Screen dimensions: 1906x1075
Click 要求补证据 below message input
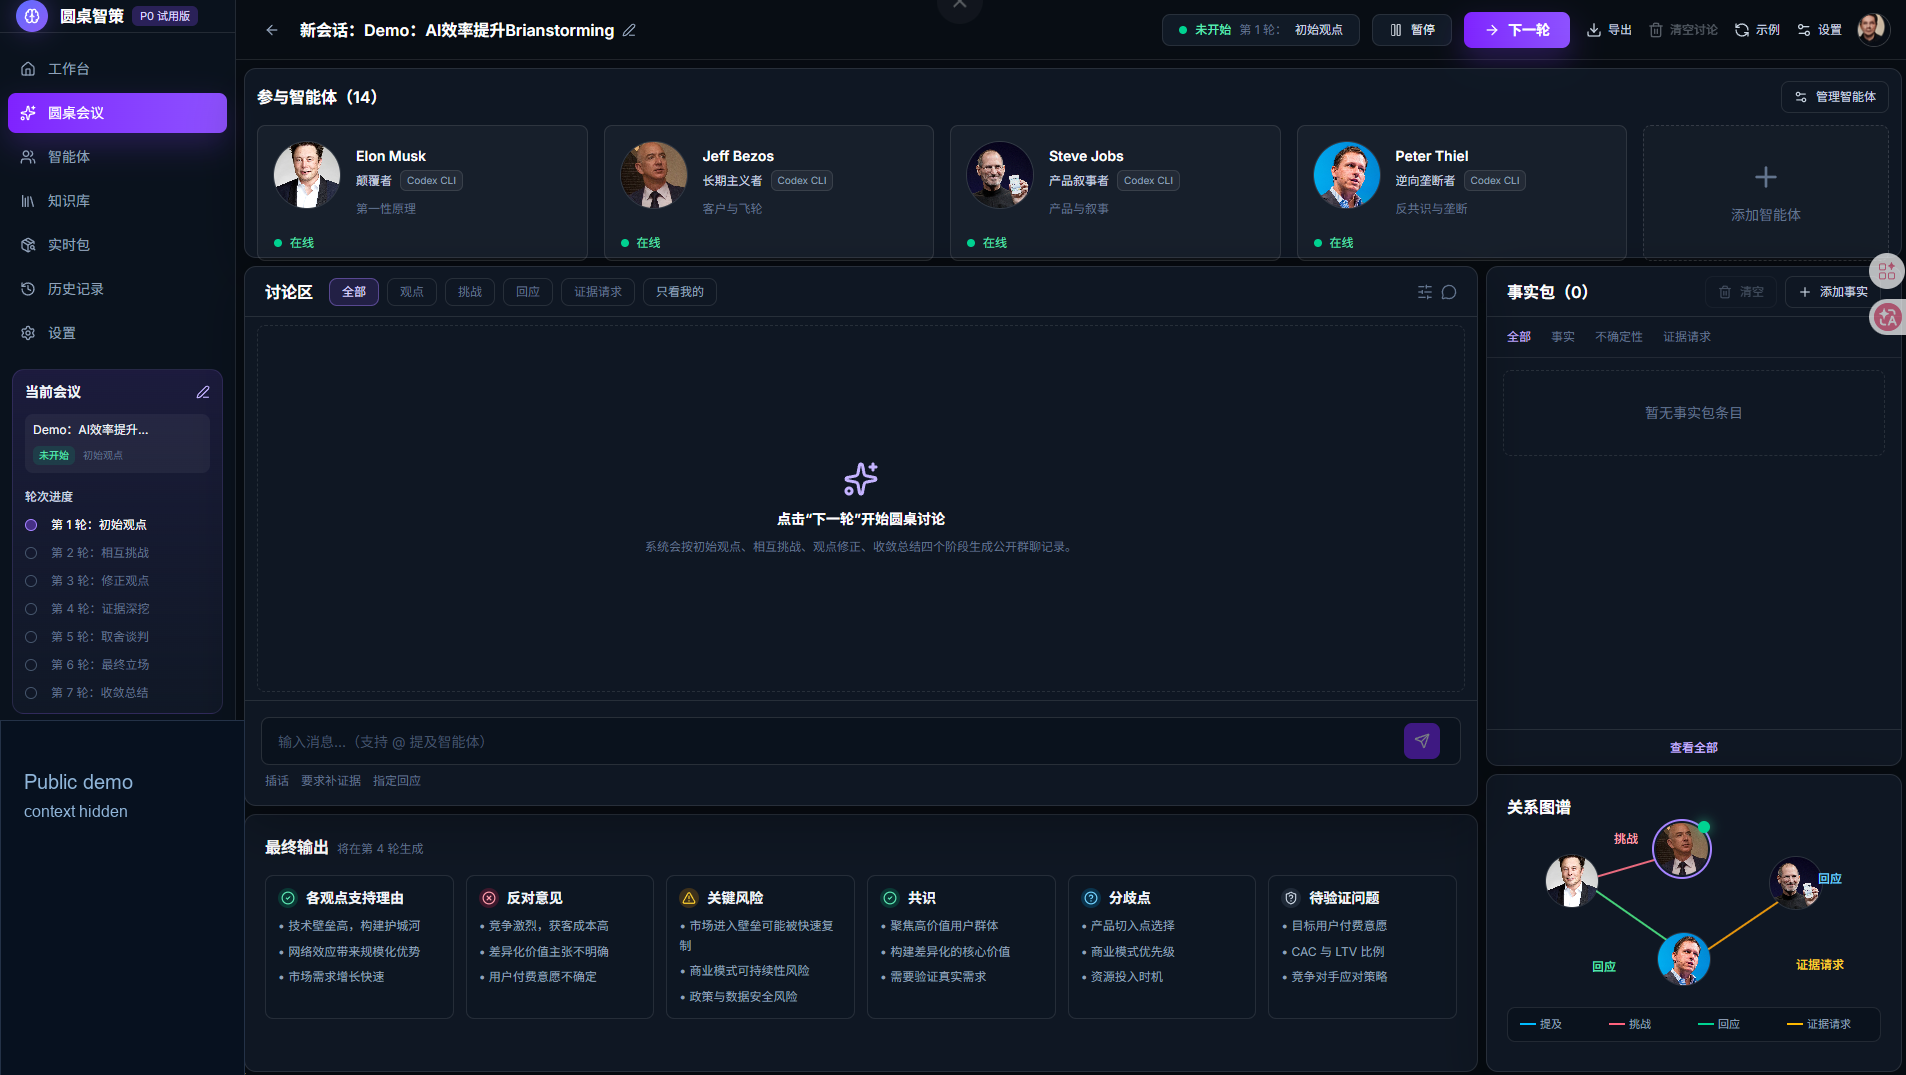331,781
